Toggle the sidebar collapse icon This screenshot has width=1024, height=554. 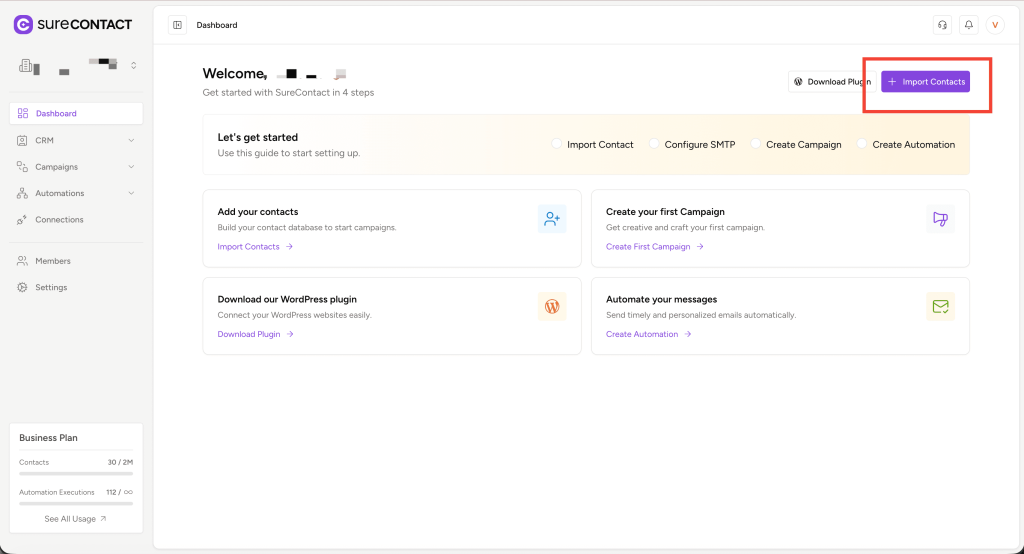177,25
